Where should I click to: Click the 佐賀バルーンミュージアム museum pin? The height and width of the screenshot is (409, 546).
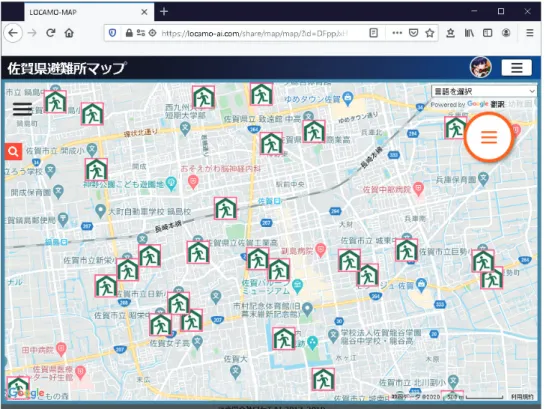coord(297,286)
